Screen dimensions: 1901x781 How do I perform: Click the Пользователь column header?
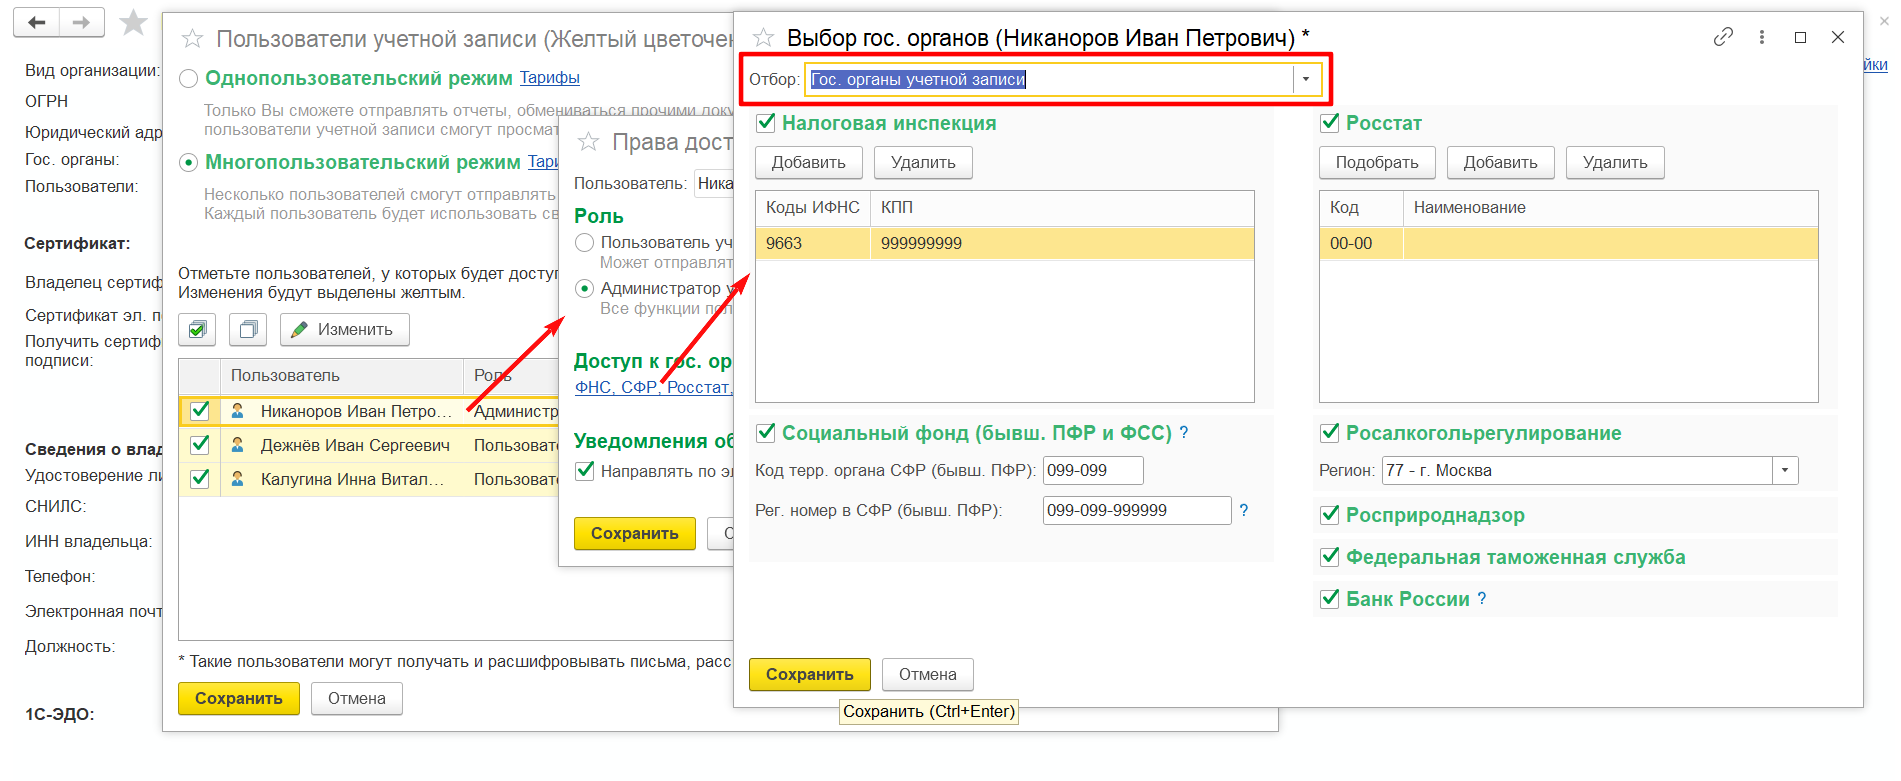(x=341, y=375)
